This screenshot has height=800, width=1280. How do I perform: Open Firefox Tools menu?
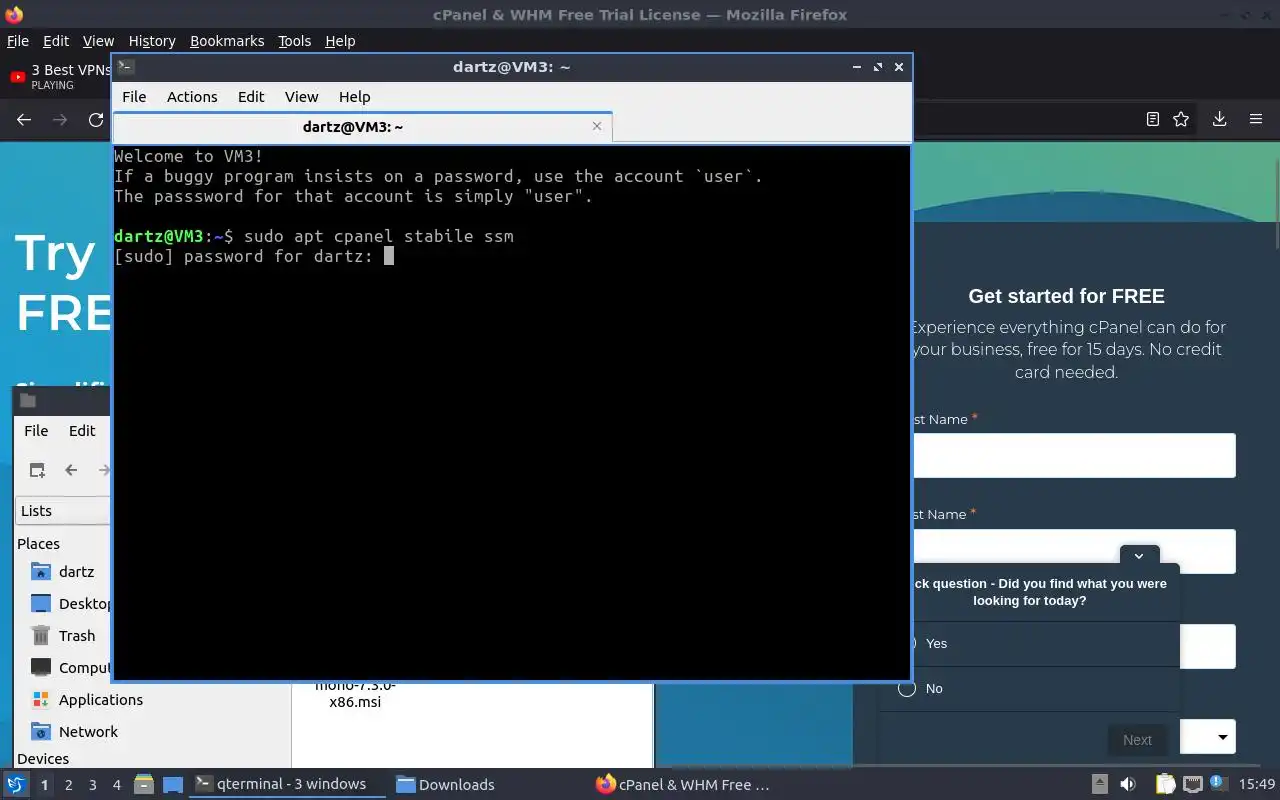pyautogui.click(x=294, y=41)
